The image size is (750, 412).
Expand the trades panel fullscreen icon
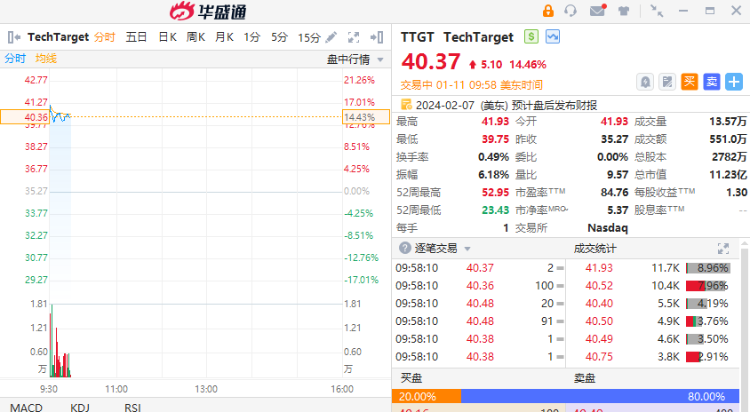click(723, 248)
